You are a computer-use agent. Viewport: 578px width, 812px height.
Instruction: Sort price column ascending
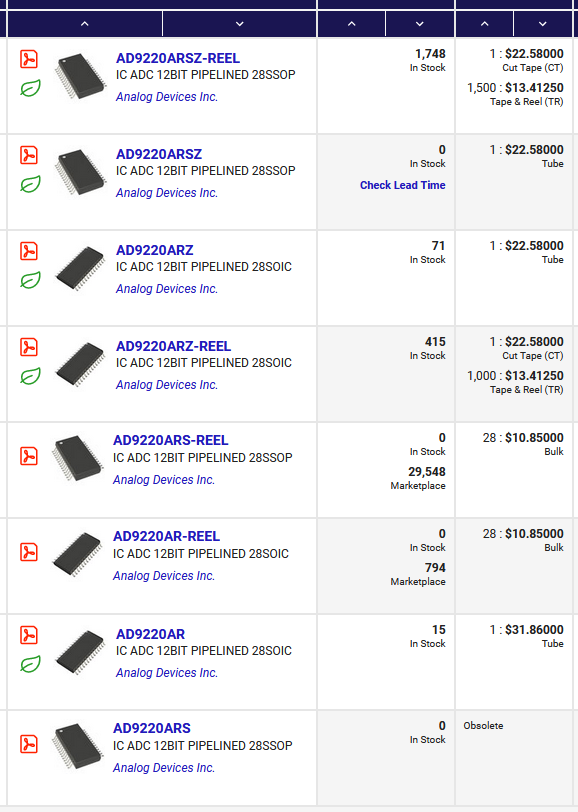point(484,24)
